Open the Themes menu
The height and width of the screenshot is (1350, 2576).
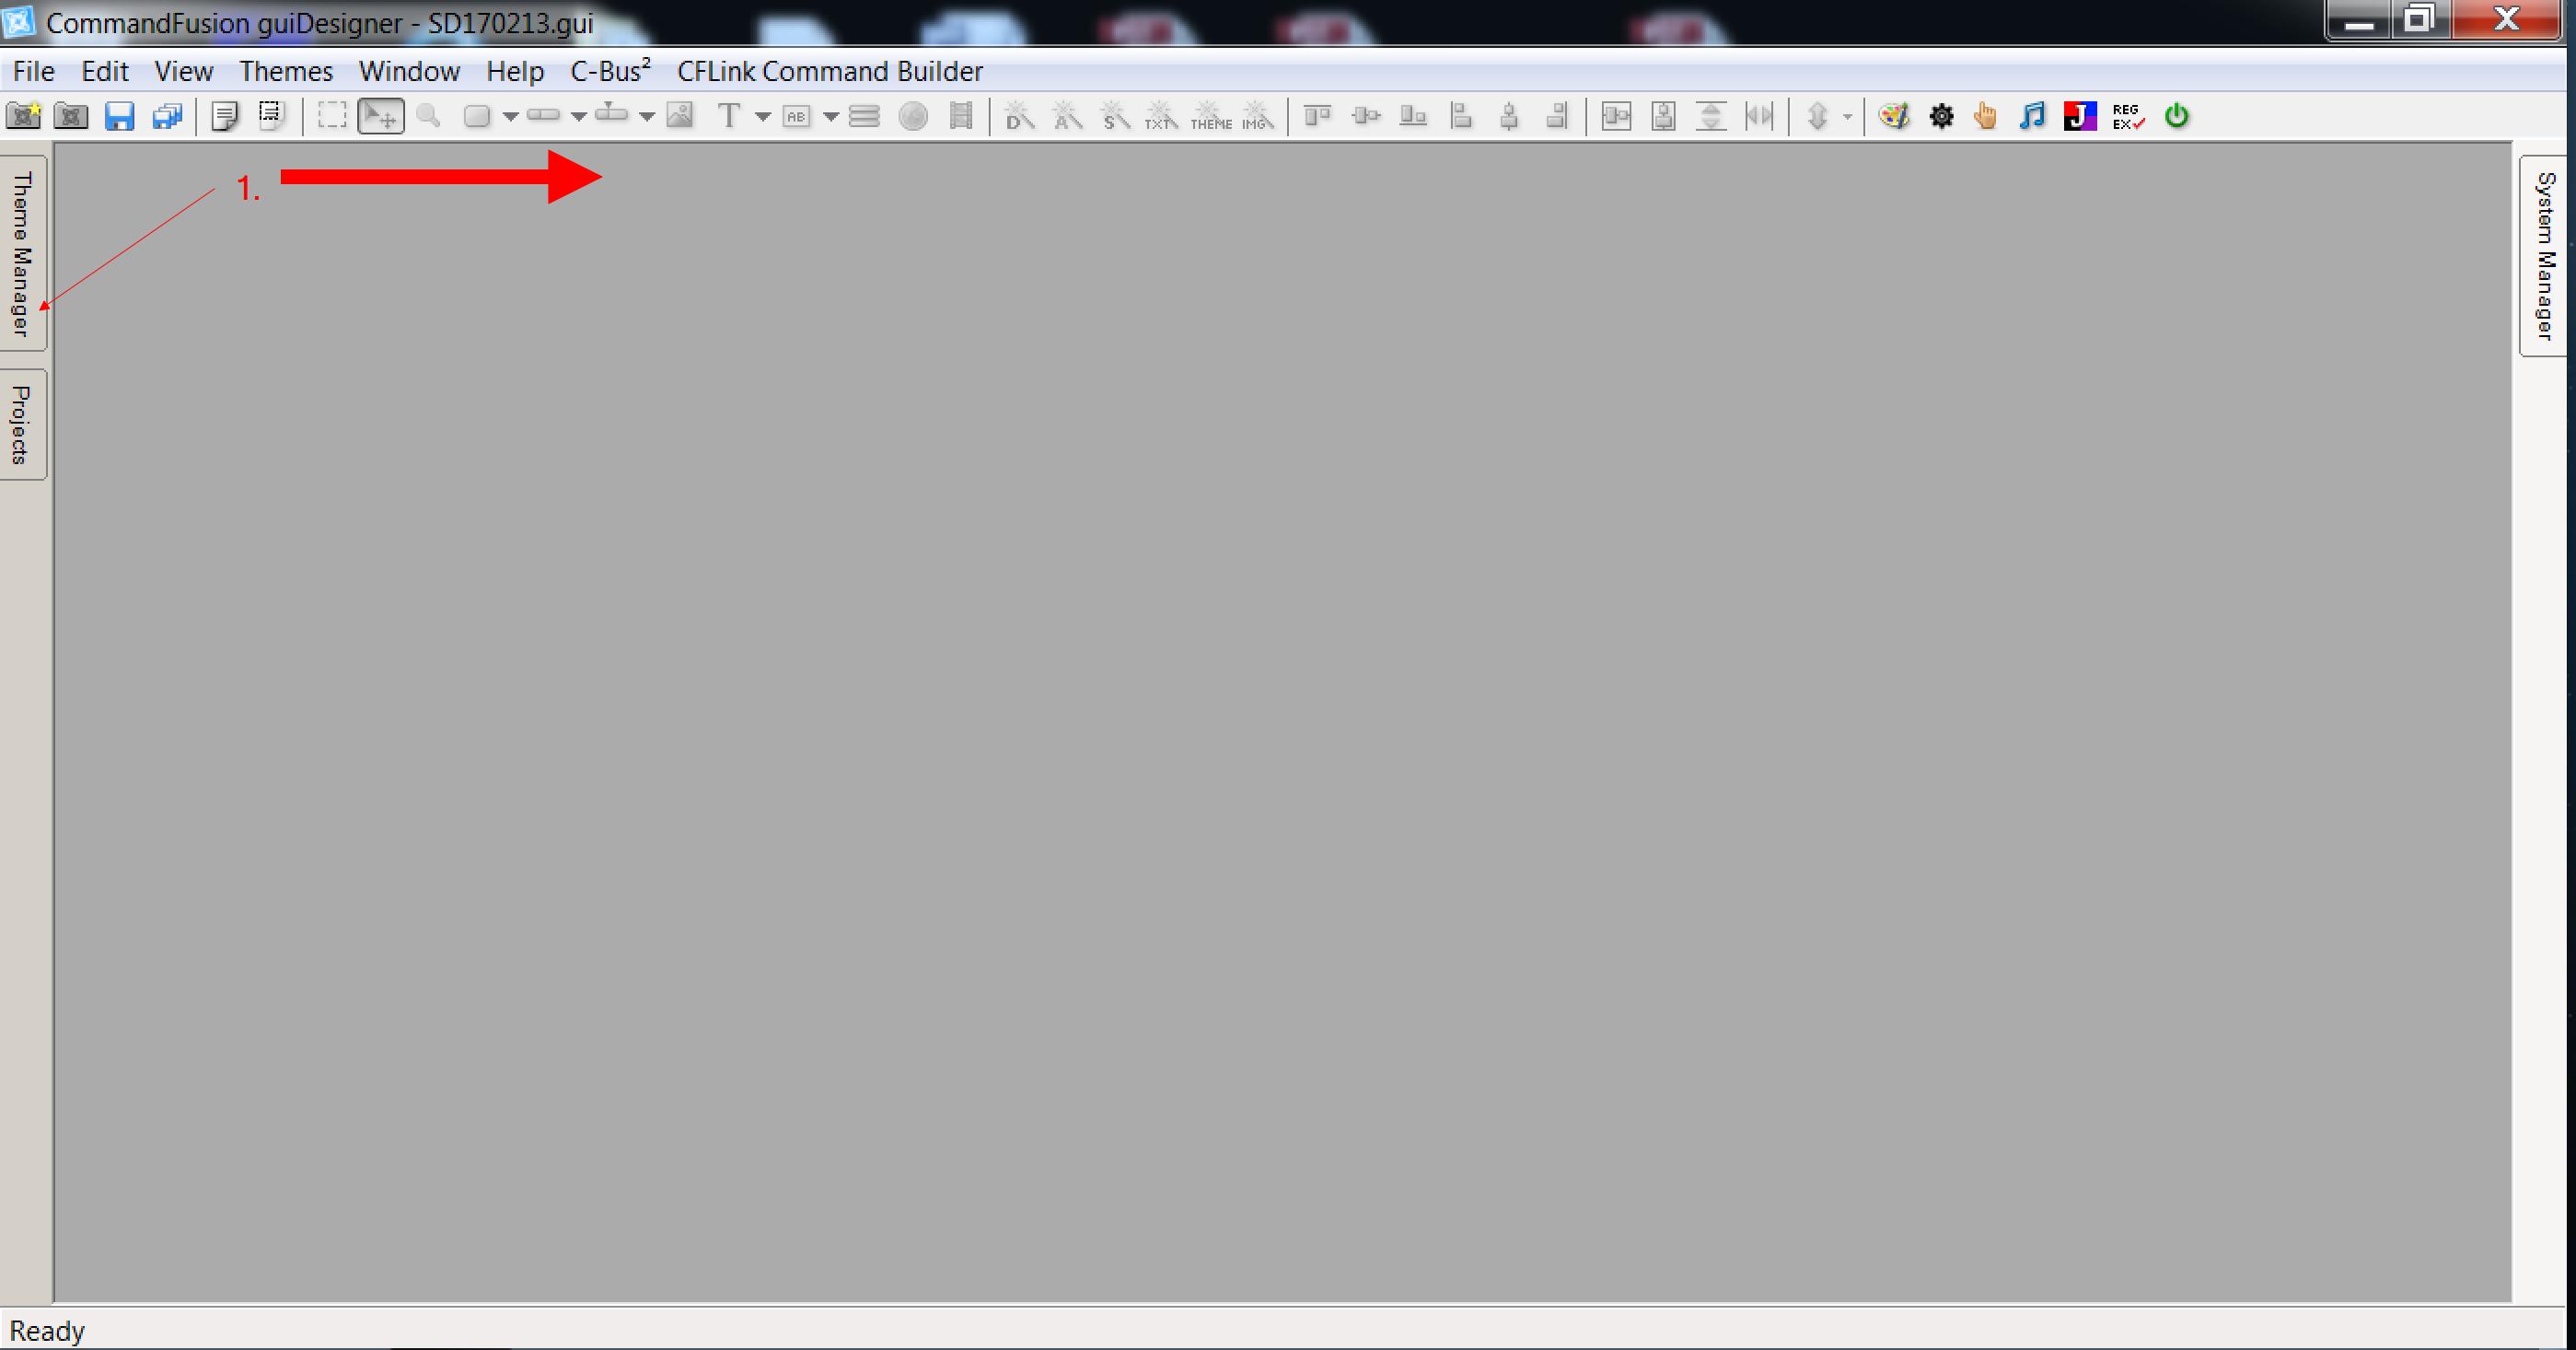click(286, 70)
